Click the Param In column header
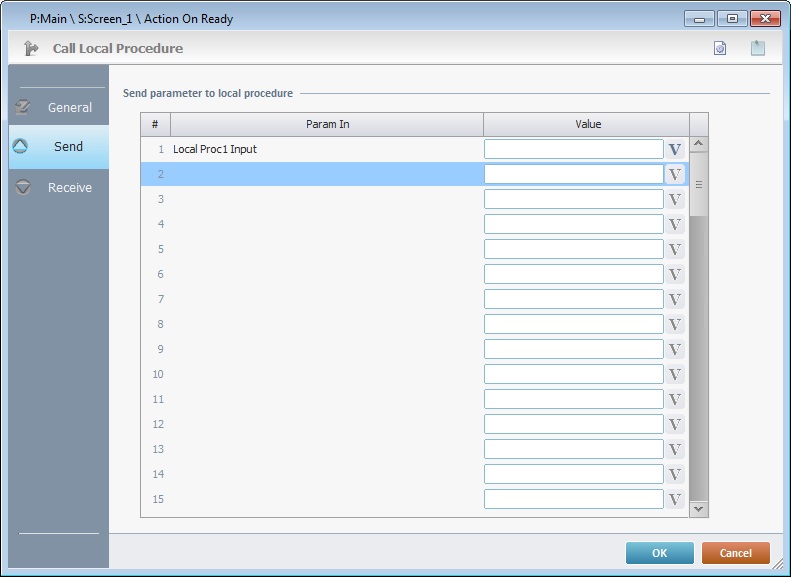791x577 pixels. [x=327, y=124]
